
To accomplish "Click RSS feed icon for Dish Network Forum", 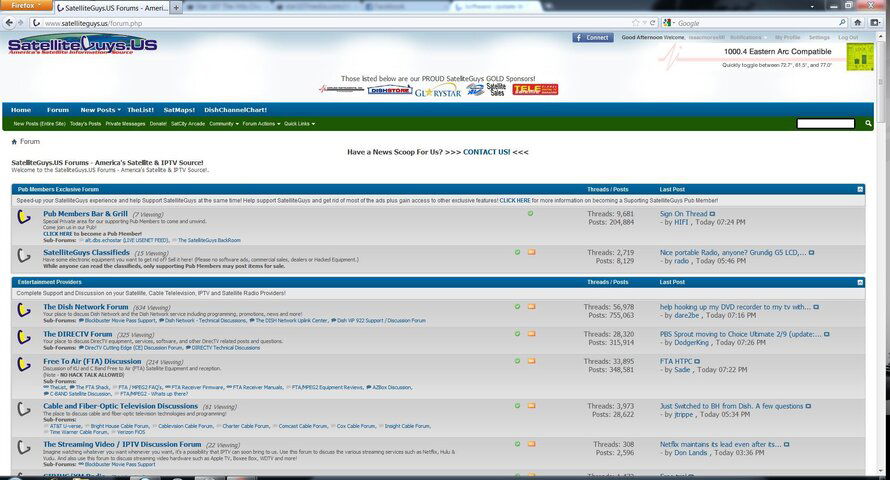I will click(x=531, y=306).
